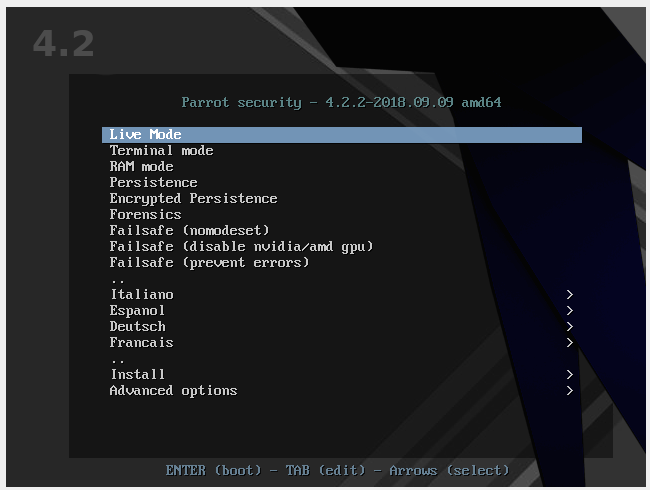
Task: Click the chevron on the Deutsch row
Action: coord(569,327)
